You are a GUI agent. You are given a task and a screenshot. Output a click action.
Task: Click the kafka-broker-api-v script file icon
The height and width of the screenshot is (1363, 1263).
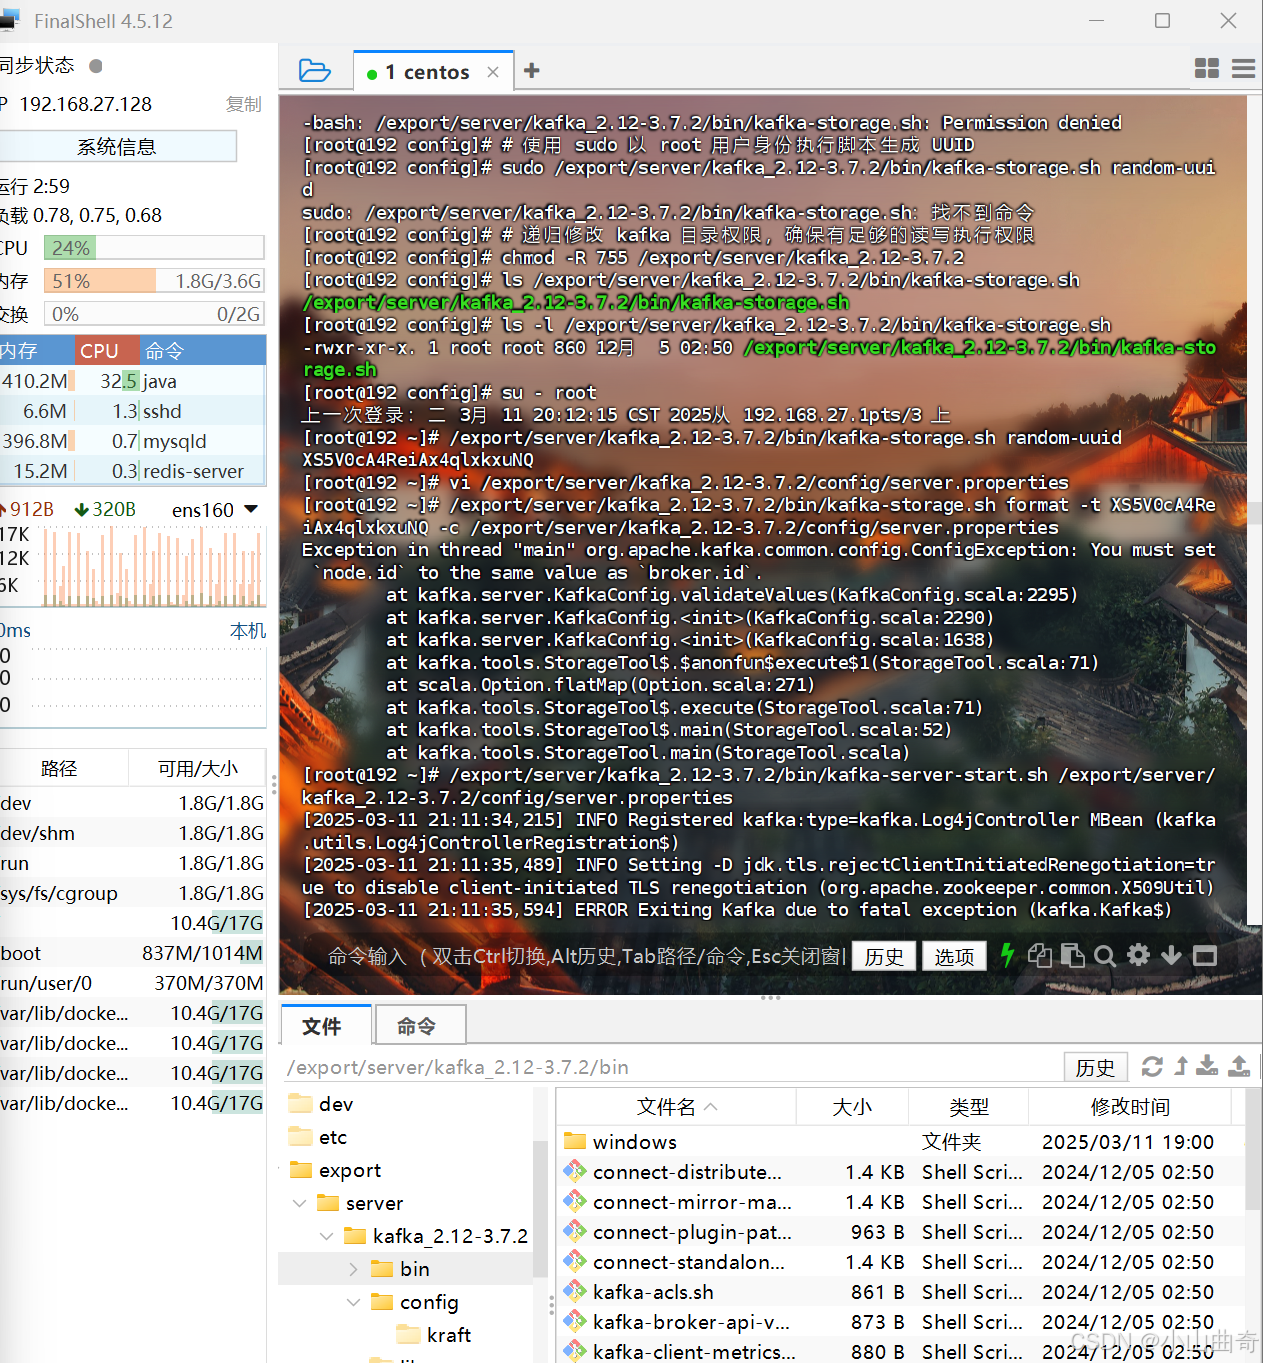(x=575, y=1322)
